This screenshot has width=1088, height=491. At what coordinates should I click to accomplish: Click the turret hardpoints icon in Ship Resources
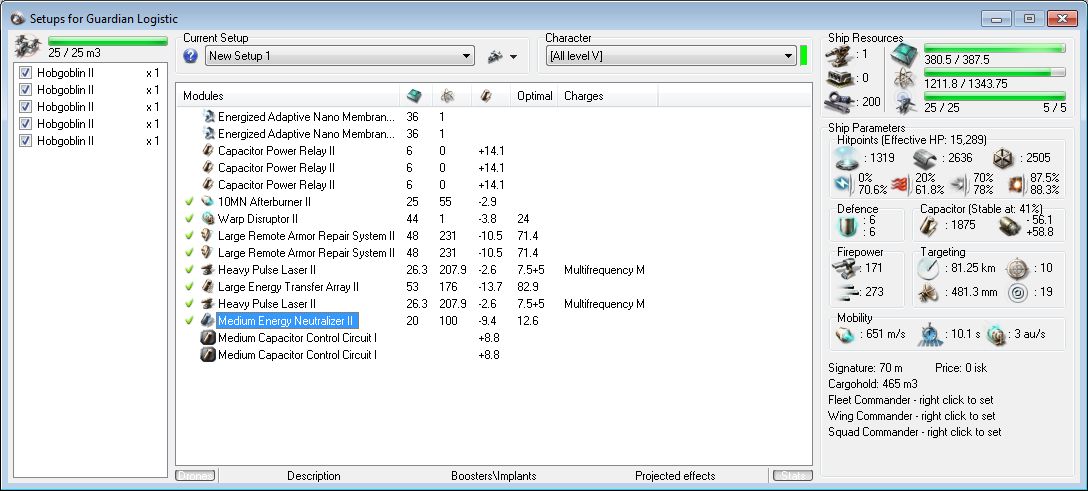coord(839,55)
